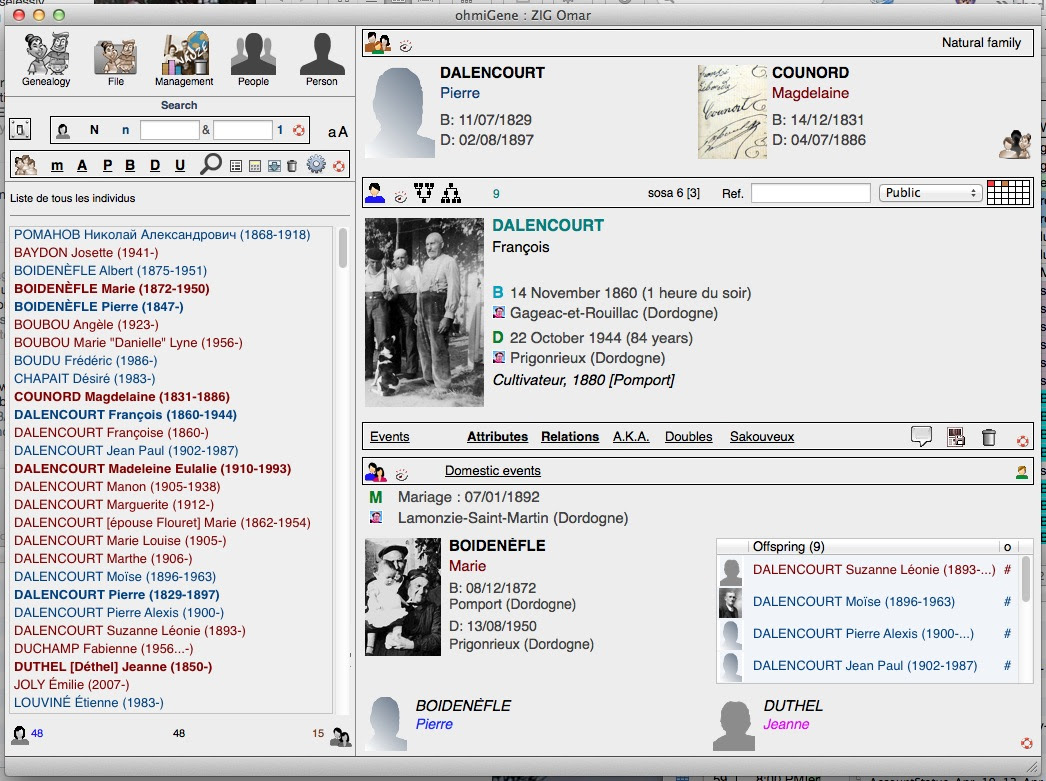This screenshot has height=781, width=1046.
Task: Open Marie BOIDENÈFLE's photo thumbnail
Action: click(403, 597)
